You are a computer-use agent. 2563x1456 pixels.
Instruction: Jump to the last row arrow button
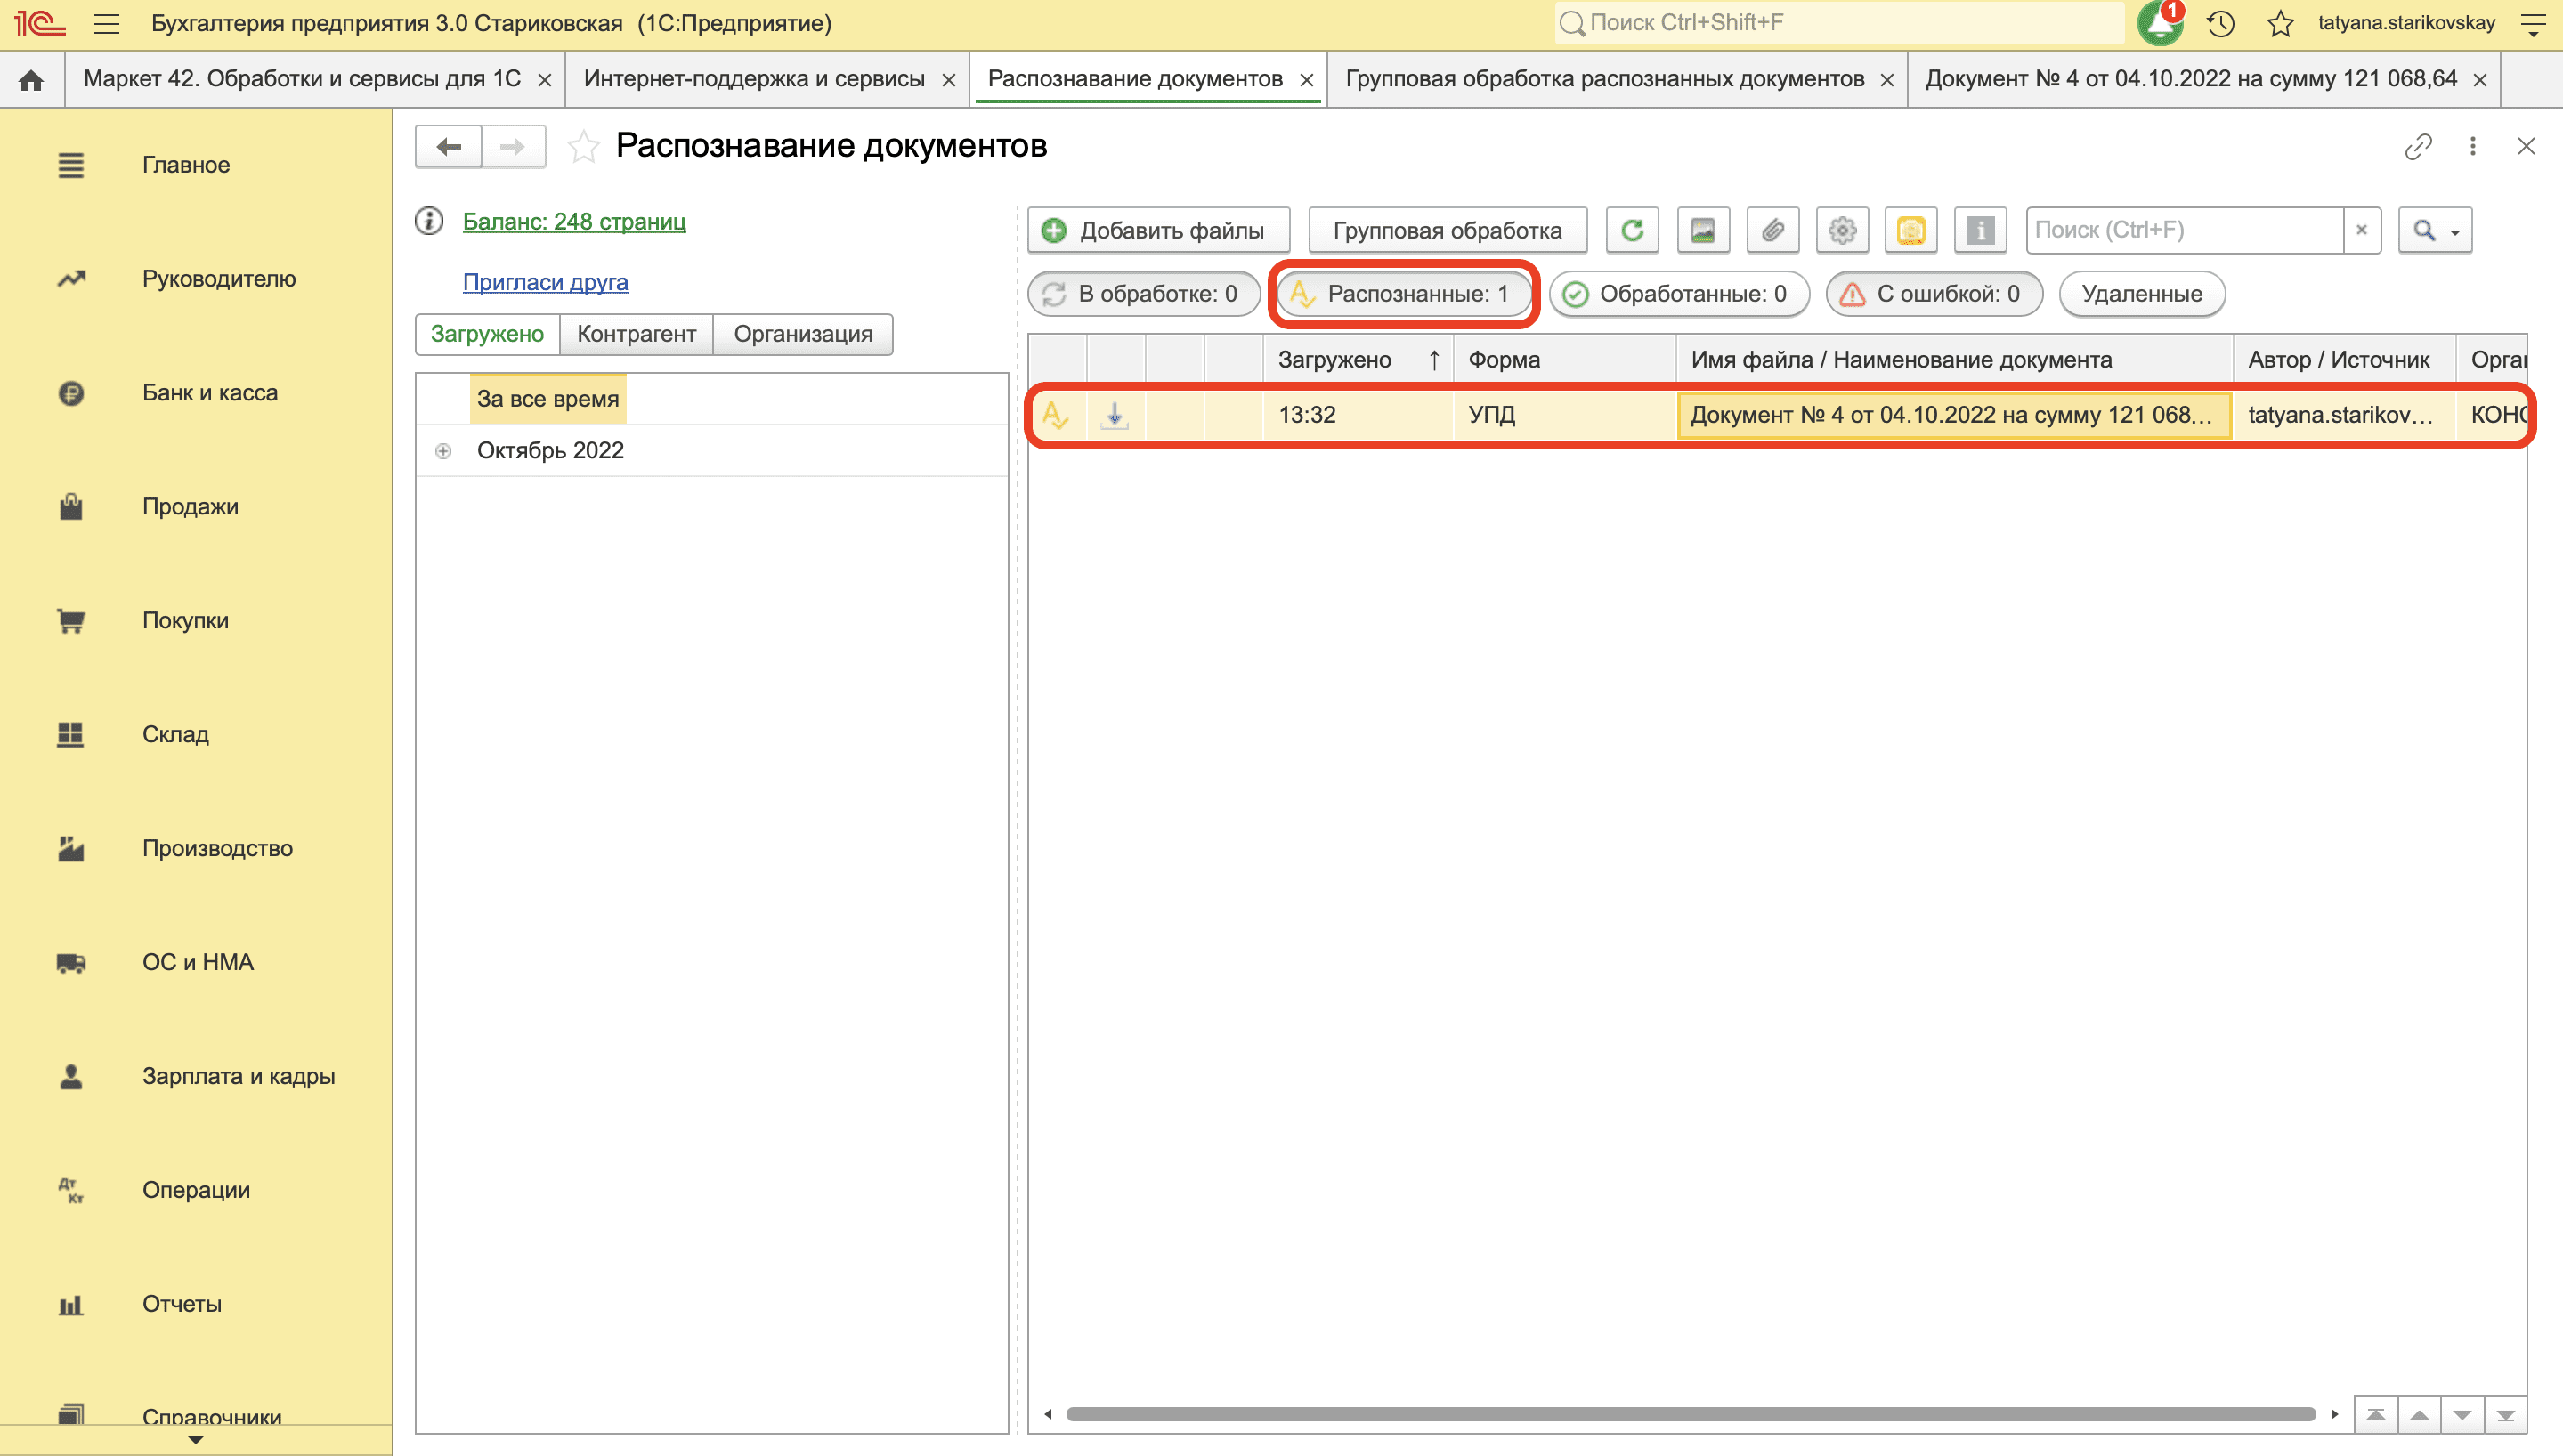[x=2505, y=1414]
